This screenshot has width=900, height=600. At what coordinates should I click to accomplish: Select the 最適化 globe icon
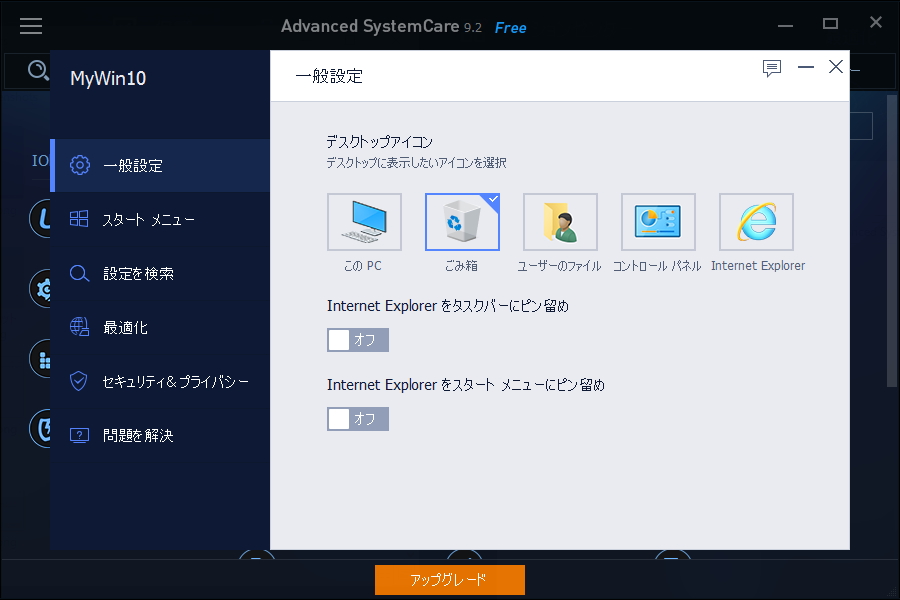click(80, 327)
